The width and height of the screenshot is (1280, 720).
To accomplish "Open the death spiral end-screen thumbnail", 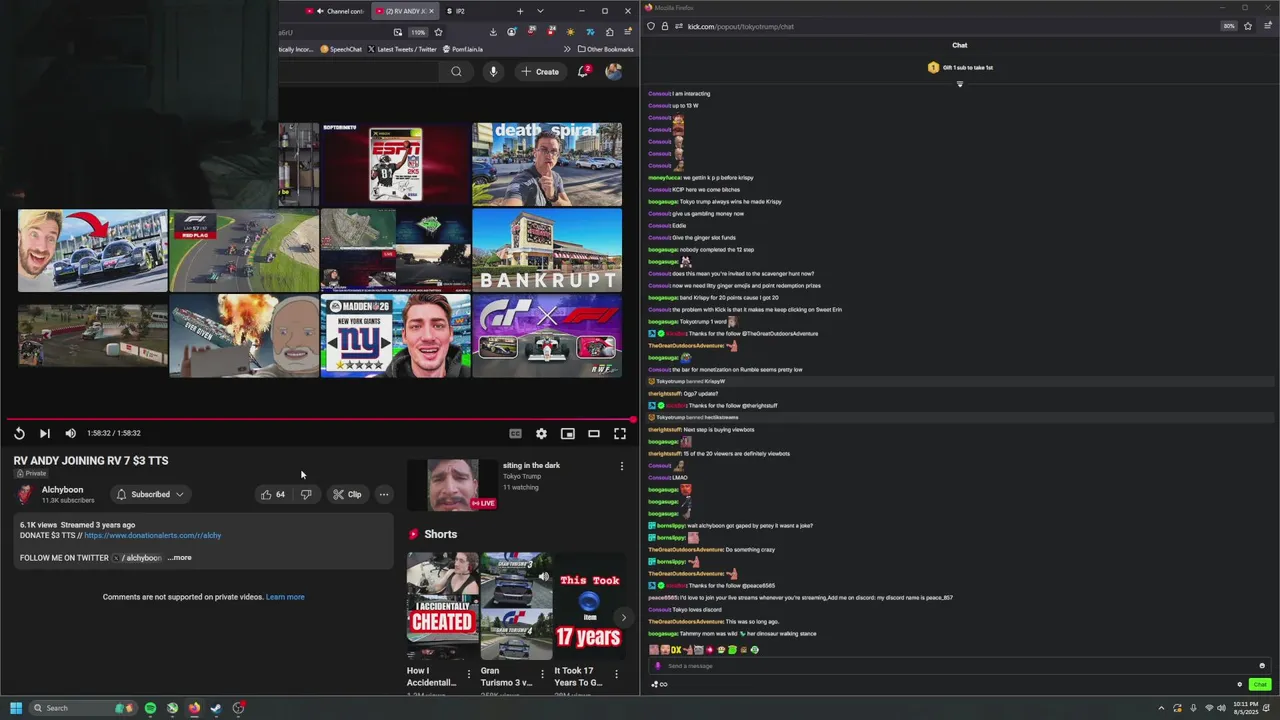I will tap(547, 164).
